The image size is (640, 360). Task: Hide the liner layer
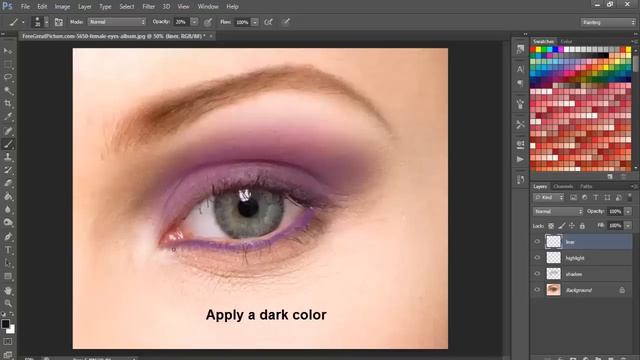537,242
